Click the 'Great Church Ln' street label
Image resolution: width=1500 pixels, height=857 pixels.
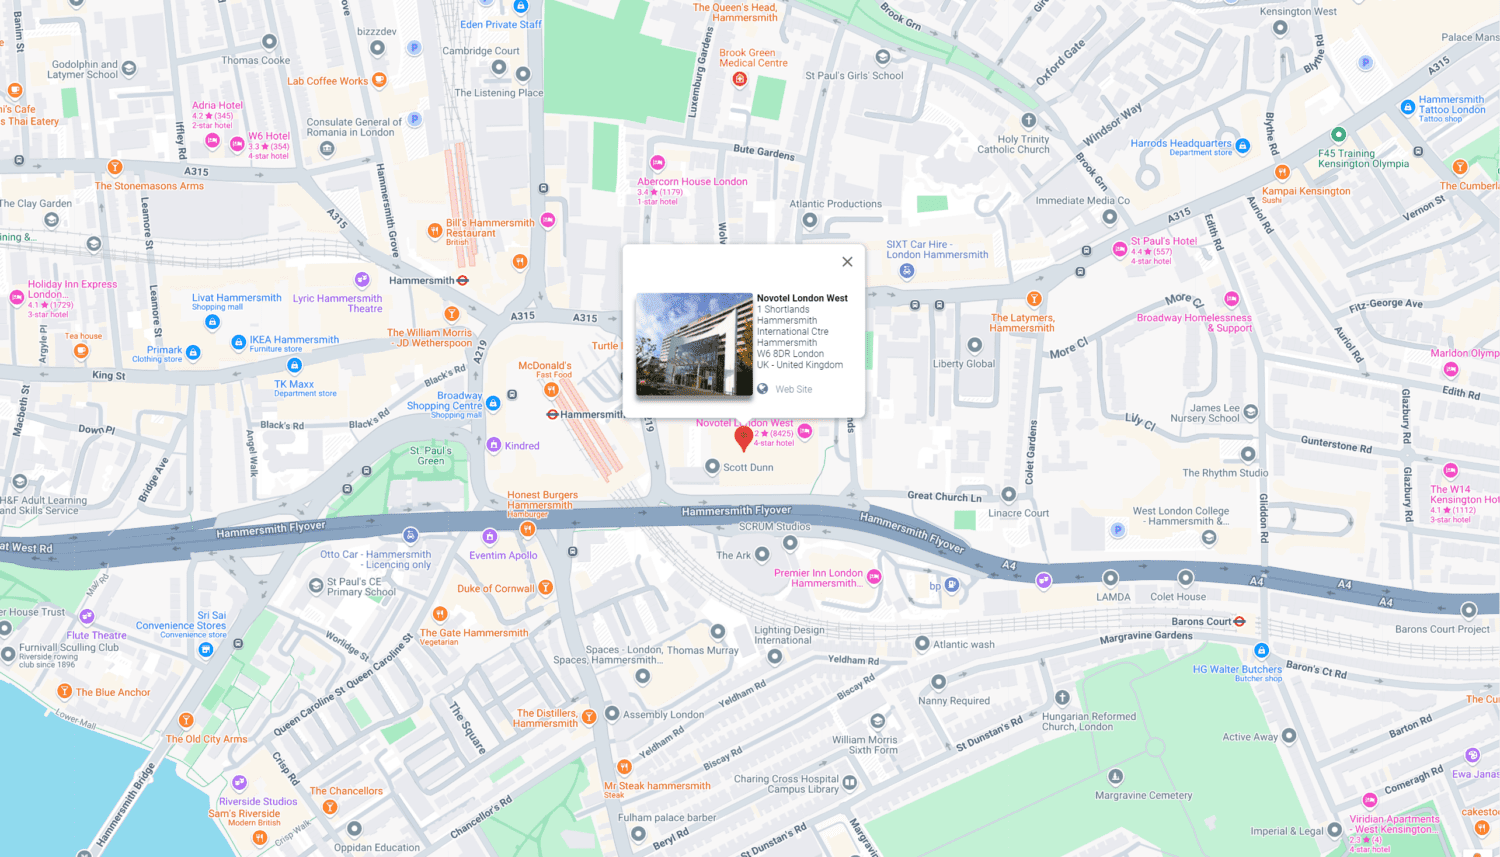[944, 496]
